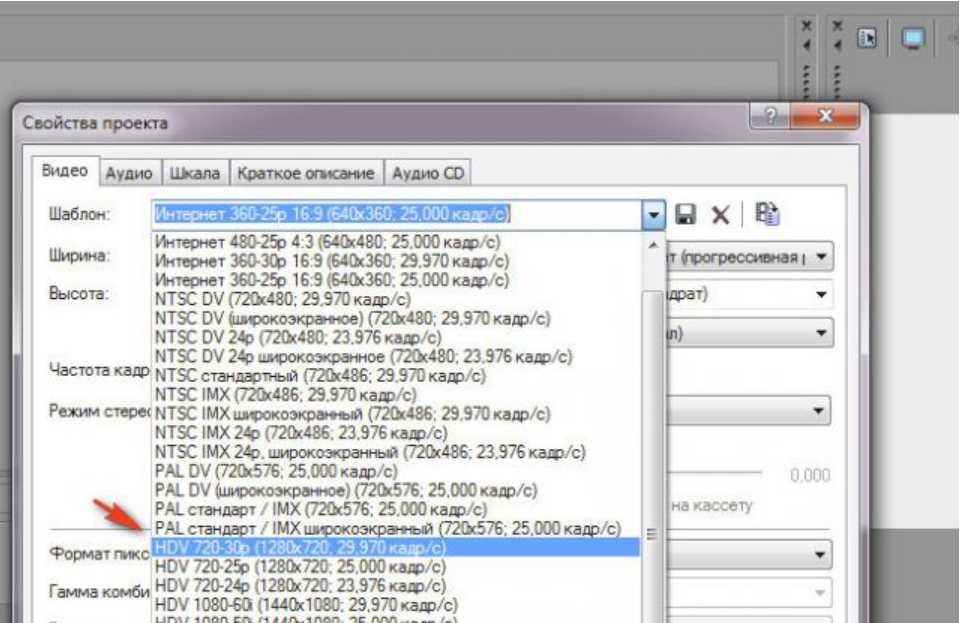Screen dimensions: 964x623
Task: Close the Свойства проекта dialog
Action: click(826, 119)
